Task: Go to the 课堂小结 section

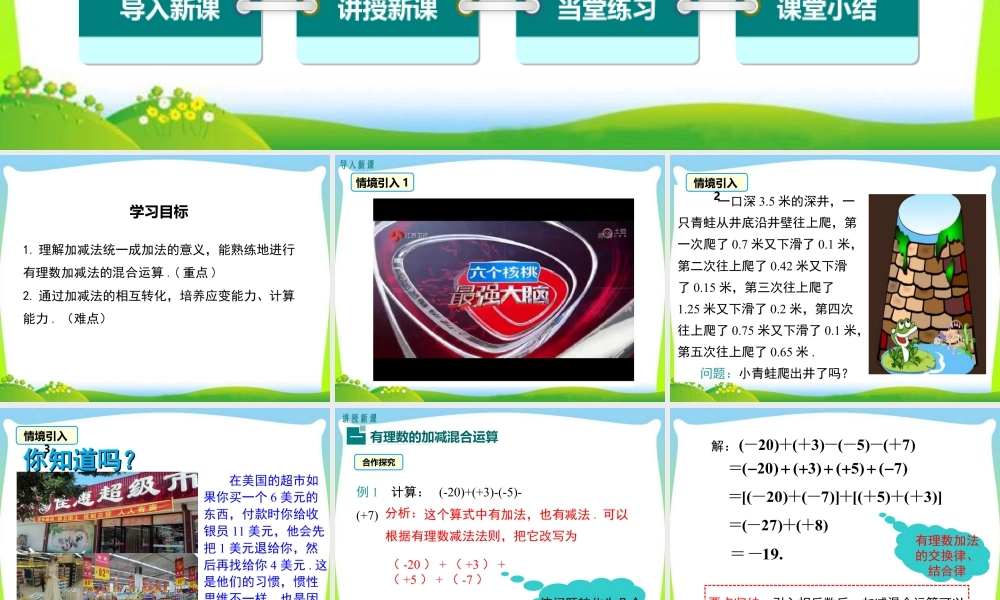Action: click(x=826, y=15)
